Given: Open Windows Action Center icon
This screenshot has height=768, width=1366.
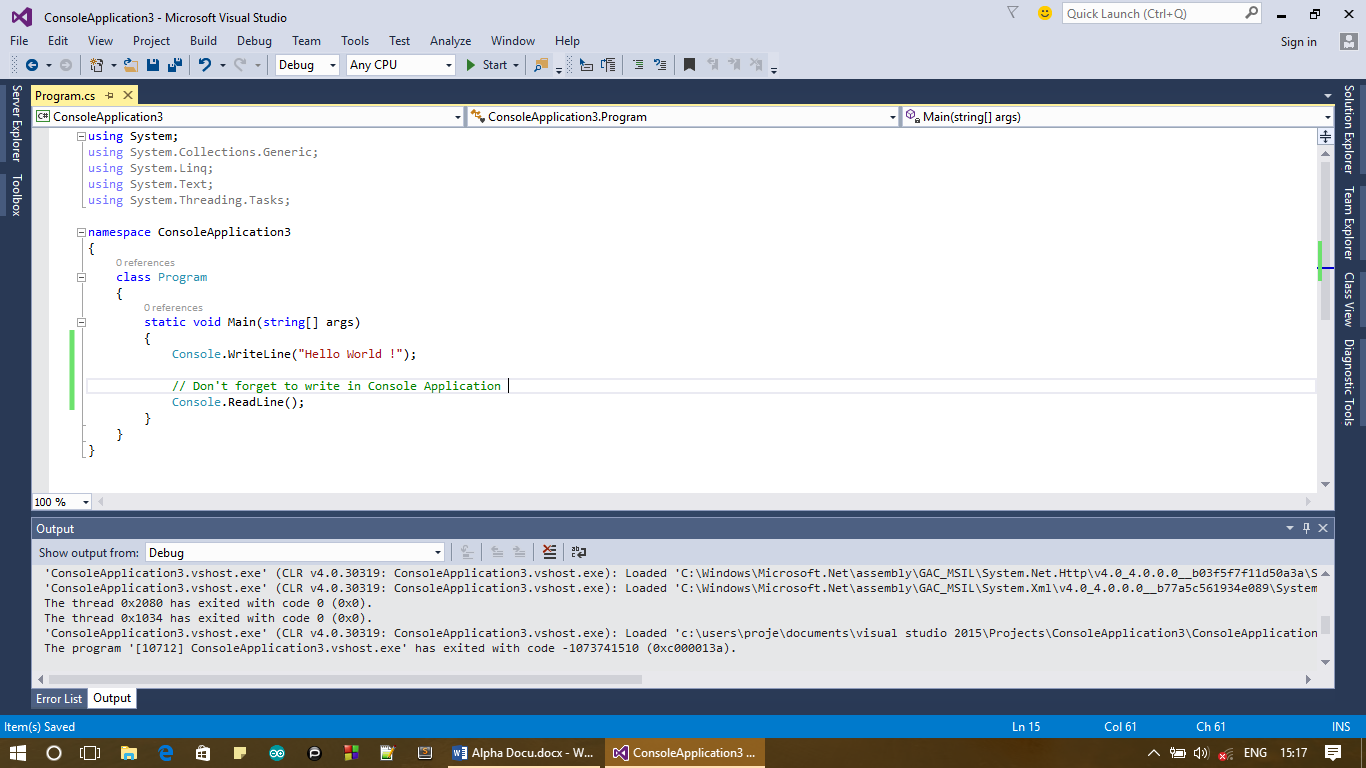Looking at the screenshot, I should 1333,753.
